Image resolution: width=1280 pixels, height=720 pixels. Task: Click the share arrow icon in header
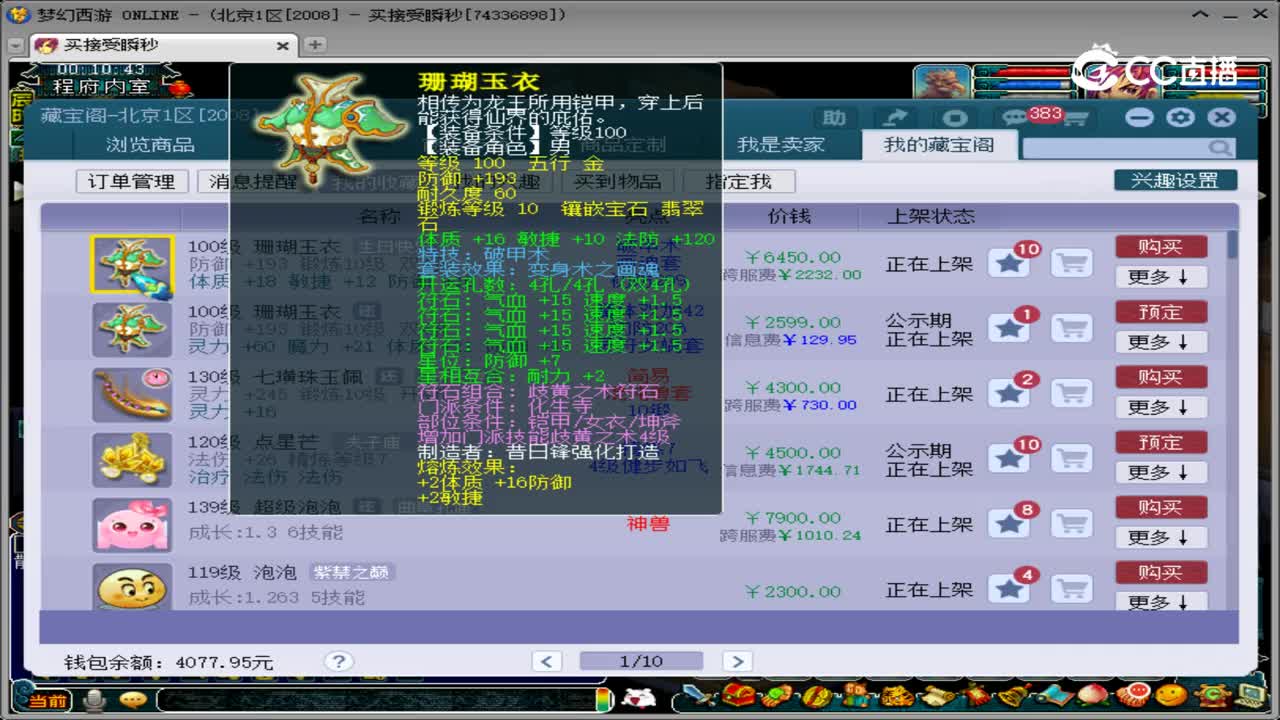[895, 118]
